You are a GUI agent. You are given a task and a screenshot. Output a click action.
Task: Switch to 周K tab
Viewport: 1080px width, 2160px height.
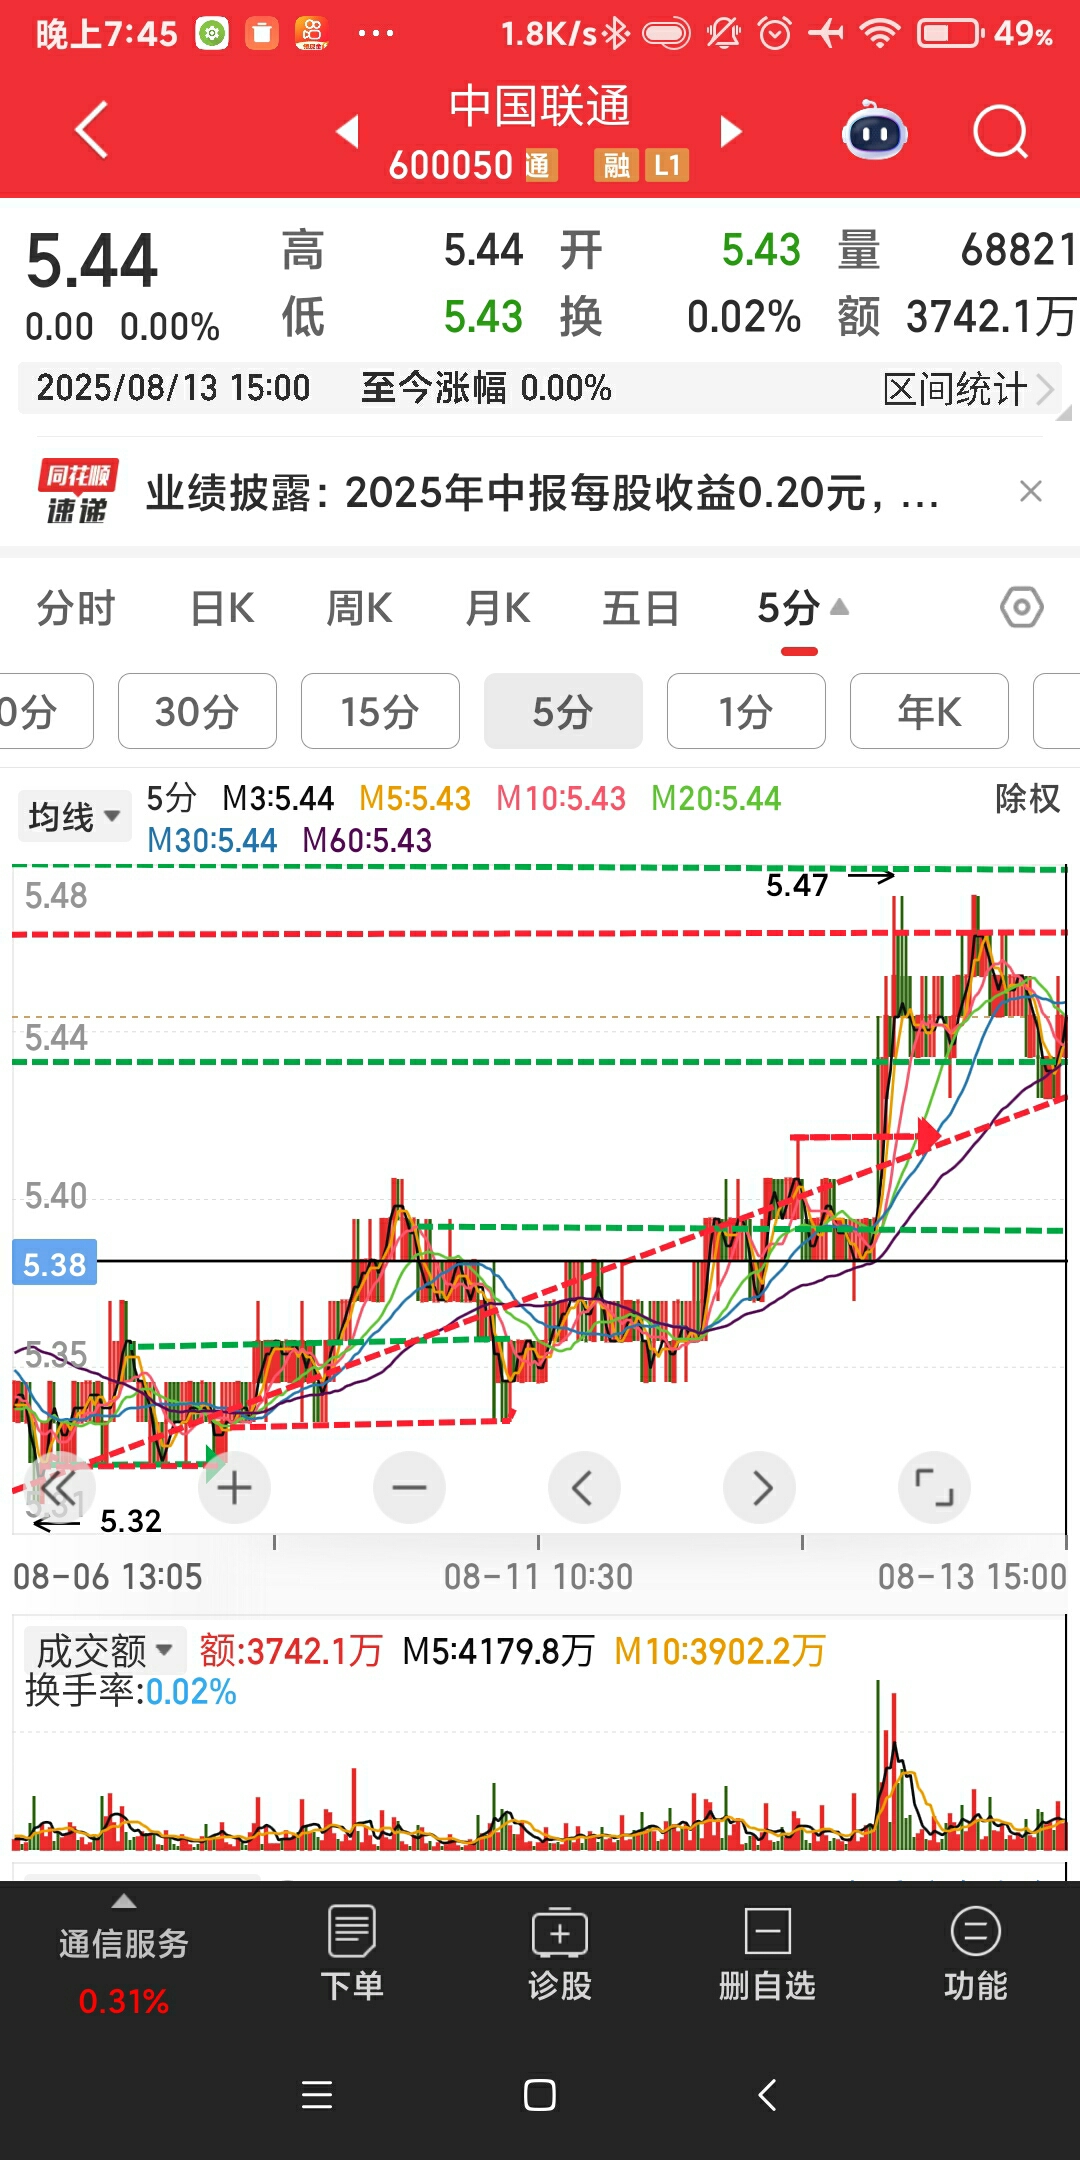[x=359, y=608]
